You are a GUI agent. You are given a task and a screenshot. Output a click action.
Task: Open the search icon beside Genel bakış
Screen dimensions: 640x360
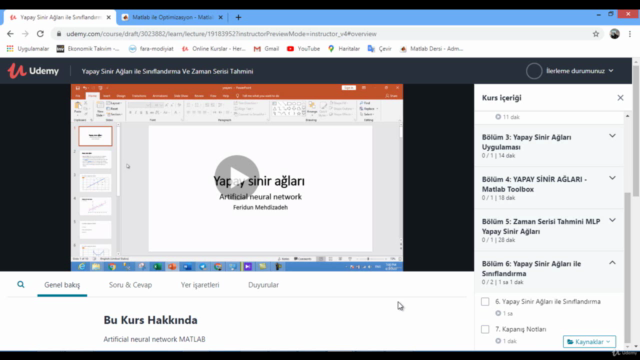(20, 284)
